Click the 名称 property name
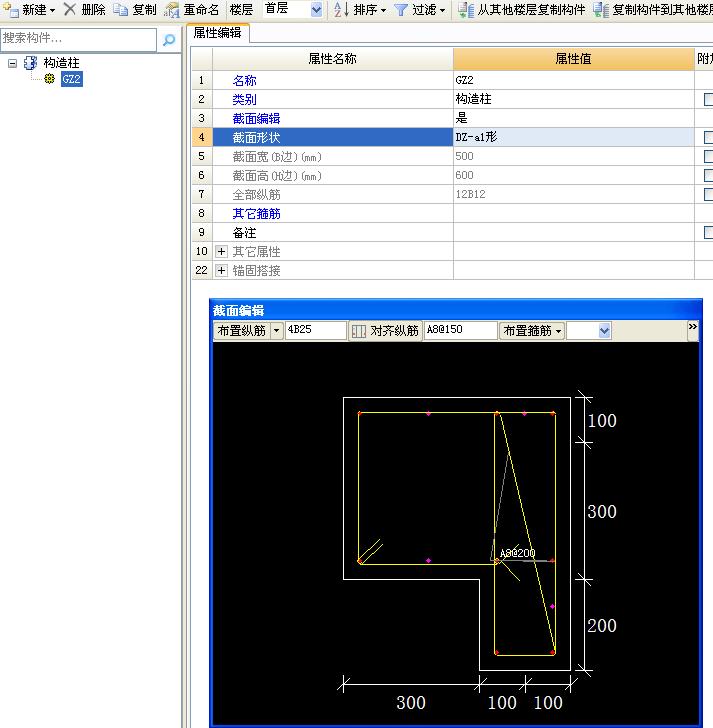713x728 pixels. tap(244, 80)
